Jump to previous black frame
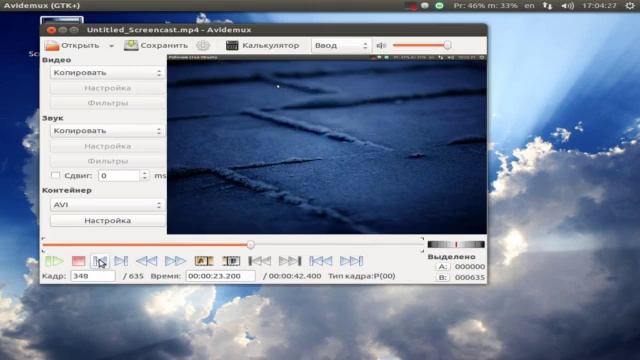This screenshot has height=360, width=640. [x=260, y=261]
